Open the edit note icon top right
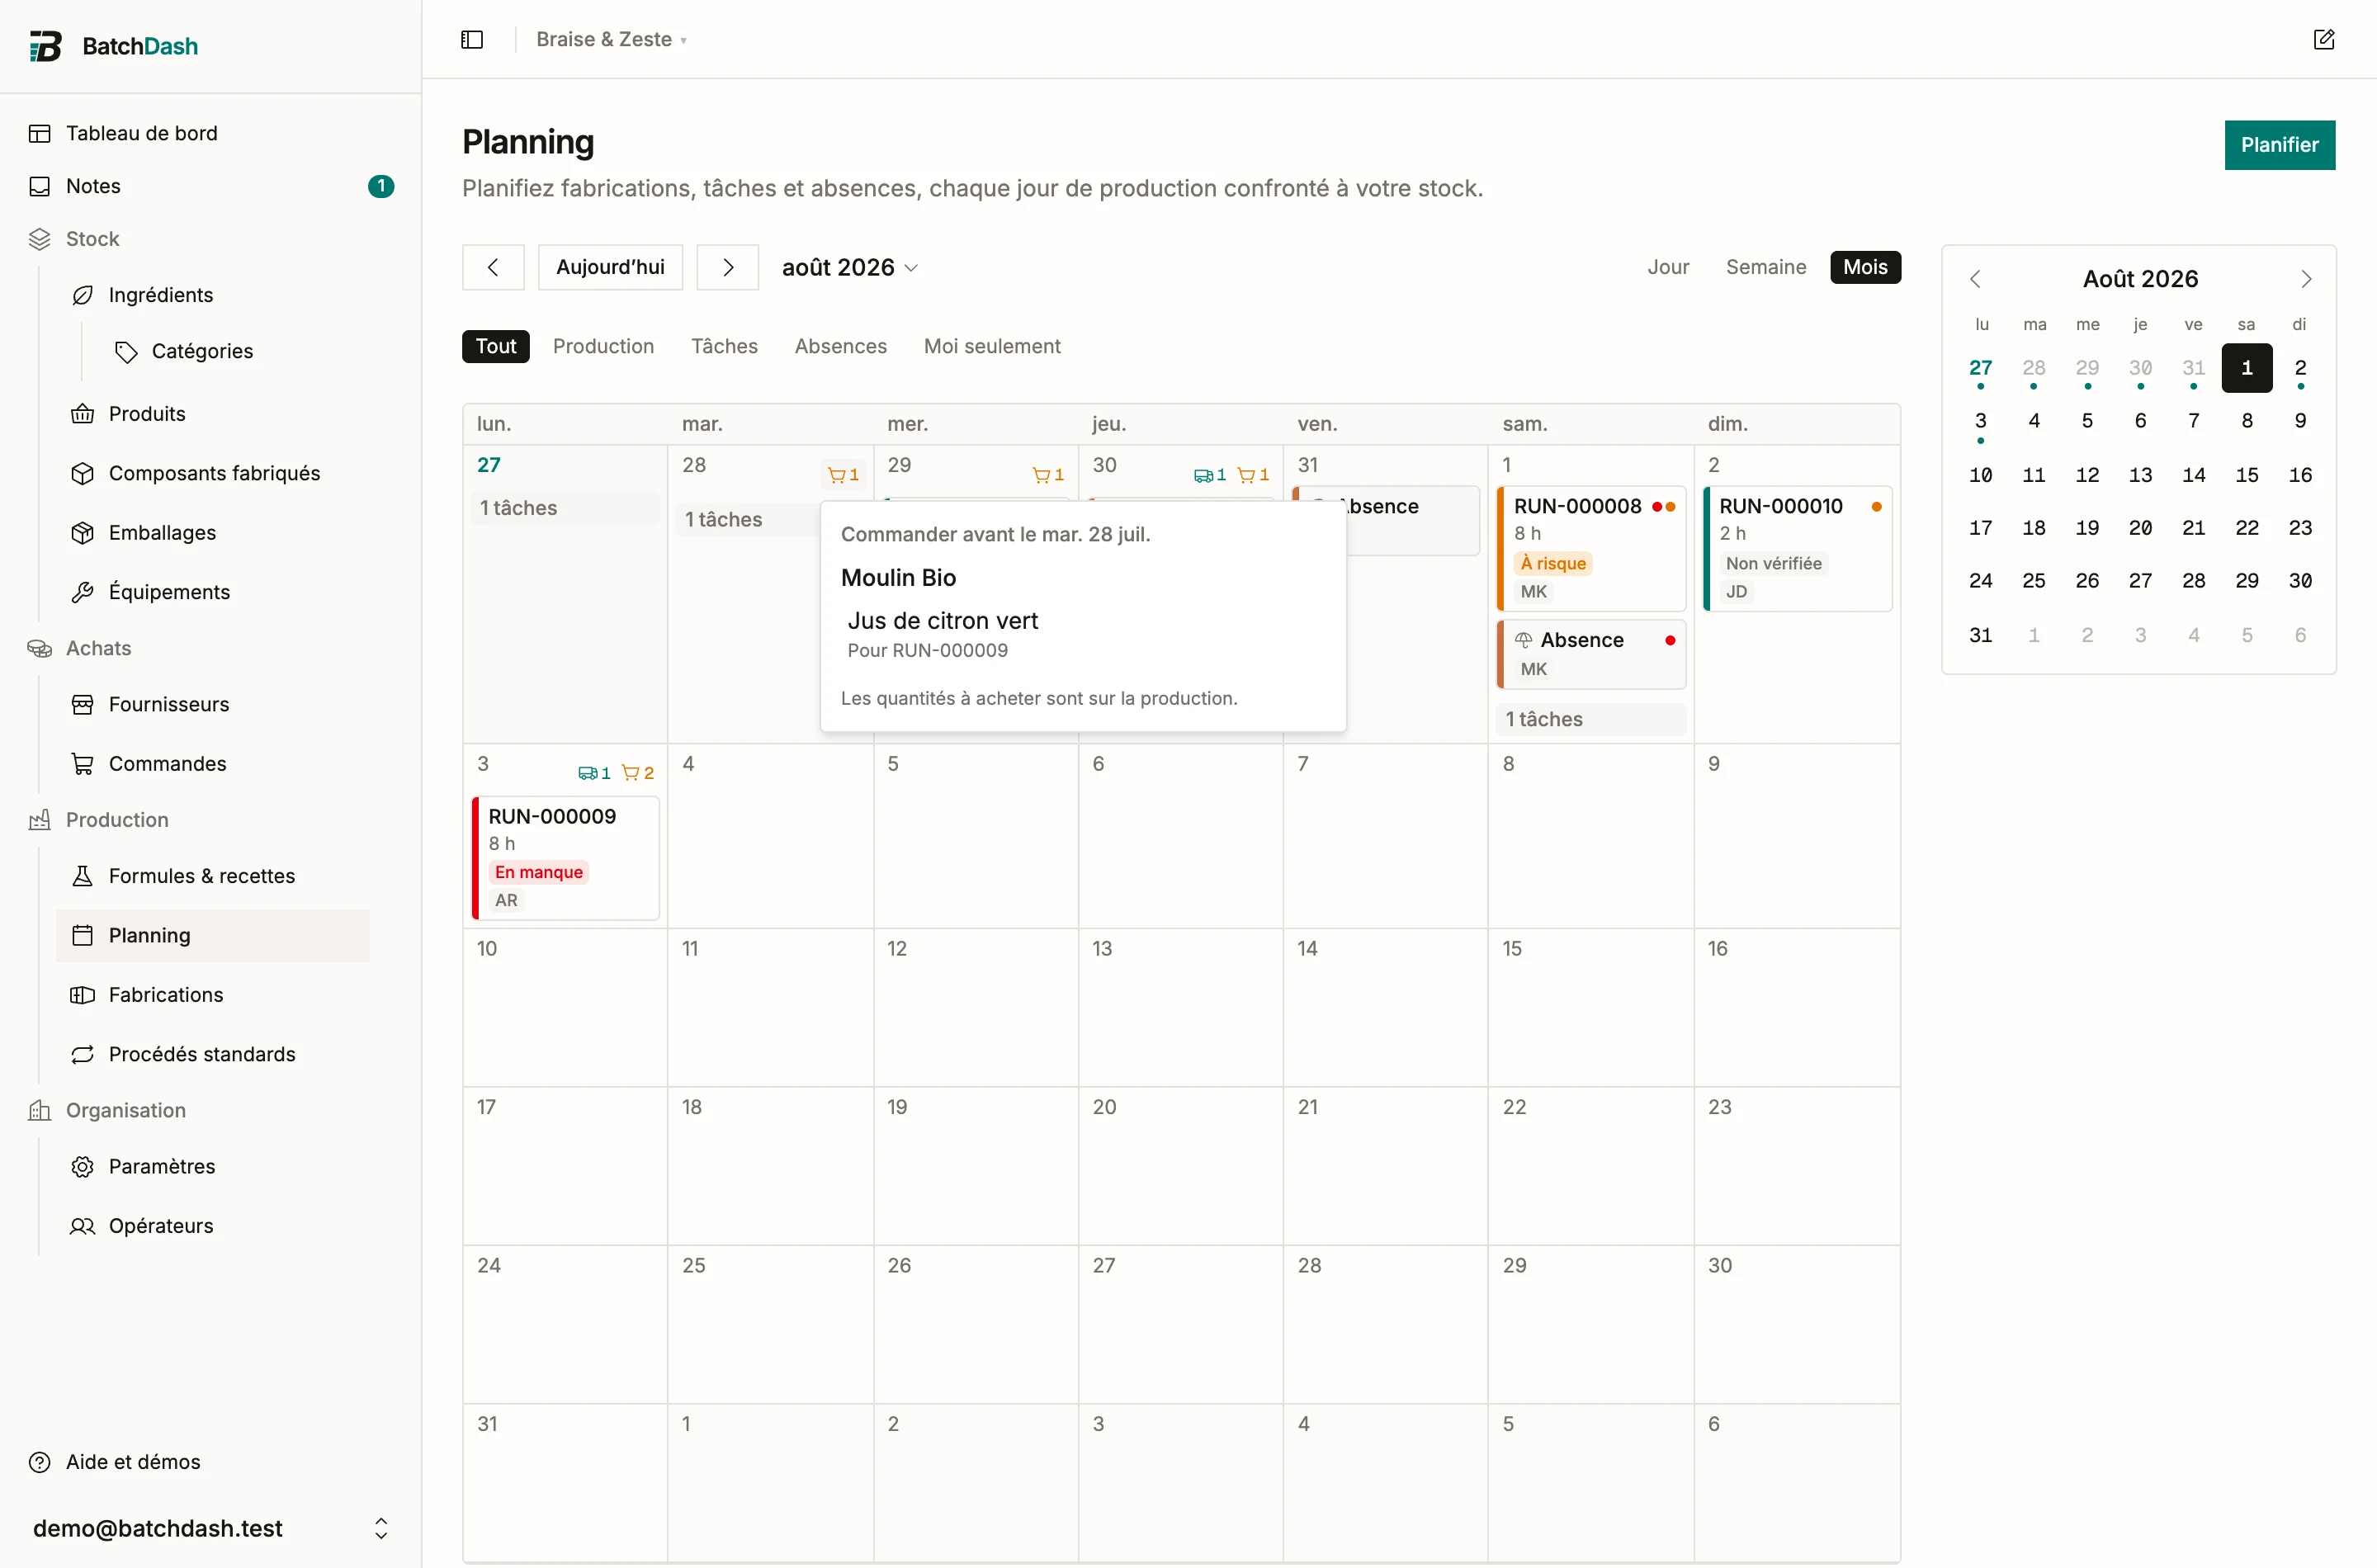This screenshot has width=2377, height=1568. [x=2324, y=39]
